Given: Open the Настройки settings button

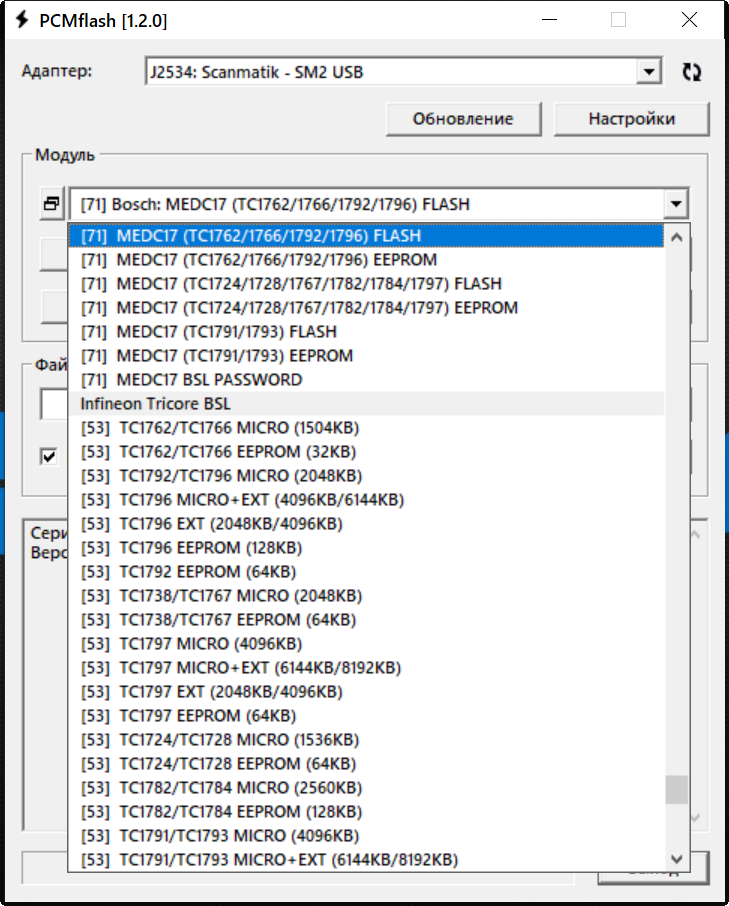Looking at the screenshot, I should pyautogui.click(x=631, y=119).
